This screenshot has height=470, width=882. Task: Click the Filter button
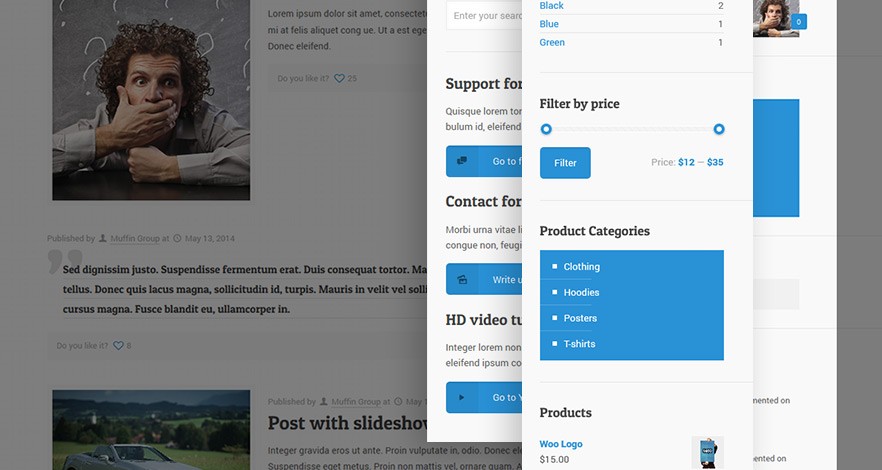click(x=565, y=163)
